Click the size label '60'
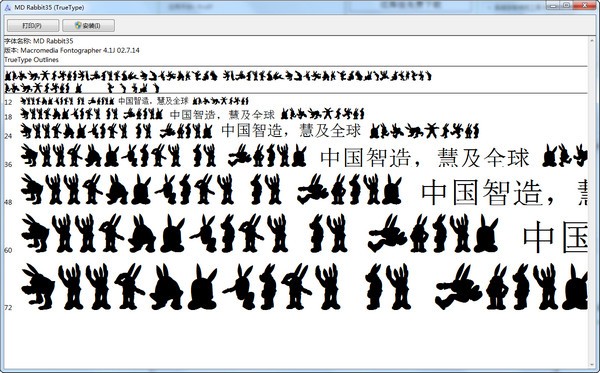The width and height of the screenshot is (600, 373). [8, 250]
